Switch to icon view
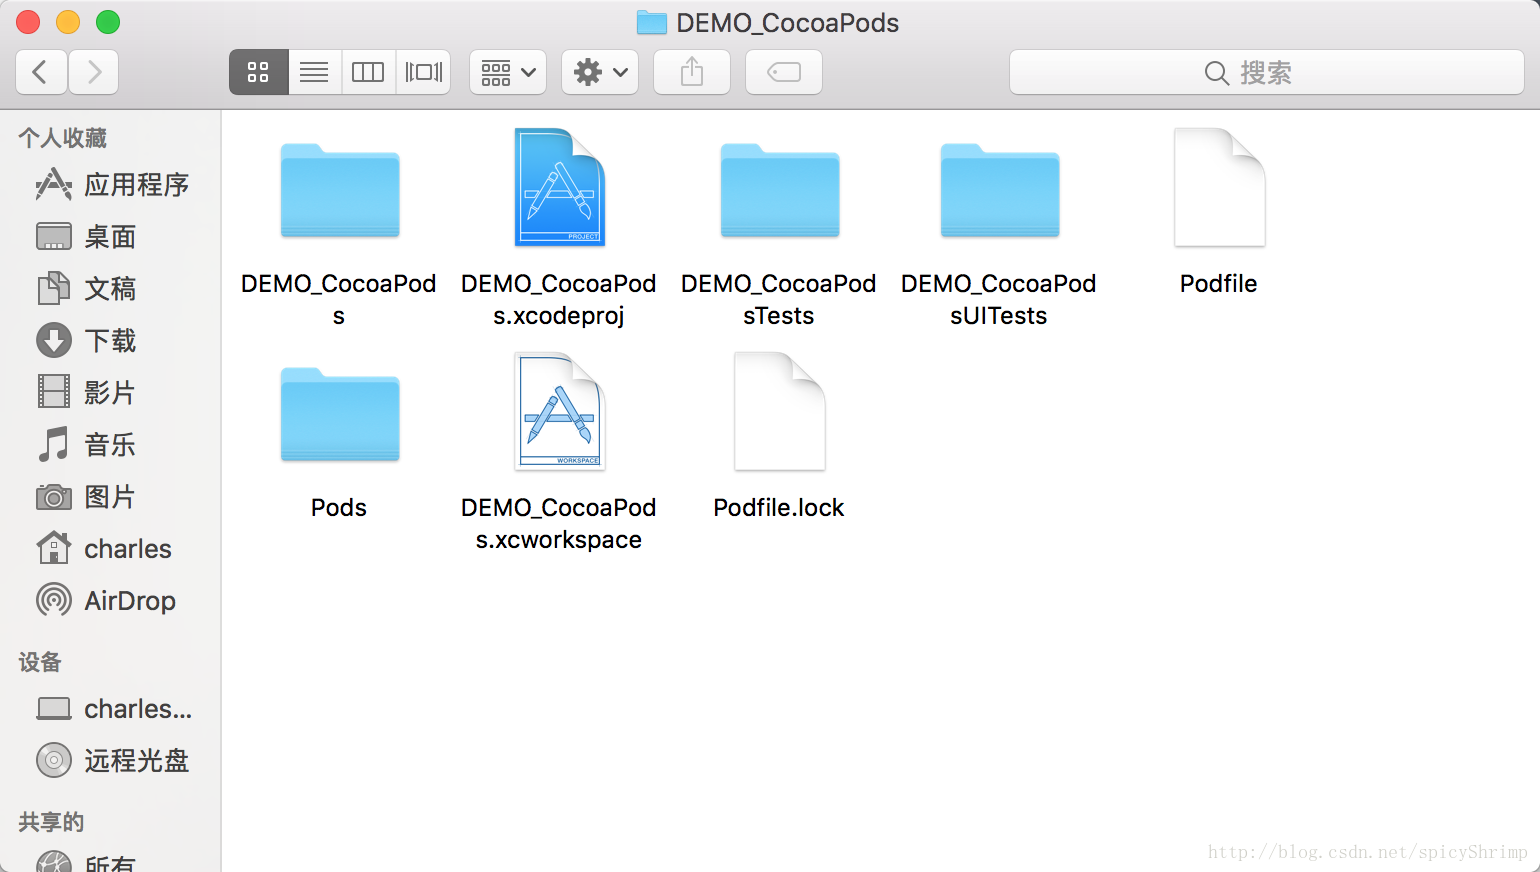Image resolution: width=1540 pixels, height=872 pixels. pyautogui.click(x=258, y=72)
